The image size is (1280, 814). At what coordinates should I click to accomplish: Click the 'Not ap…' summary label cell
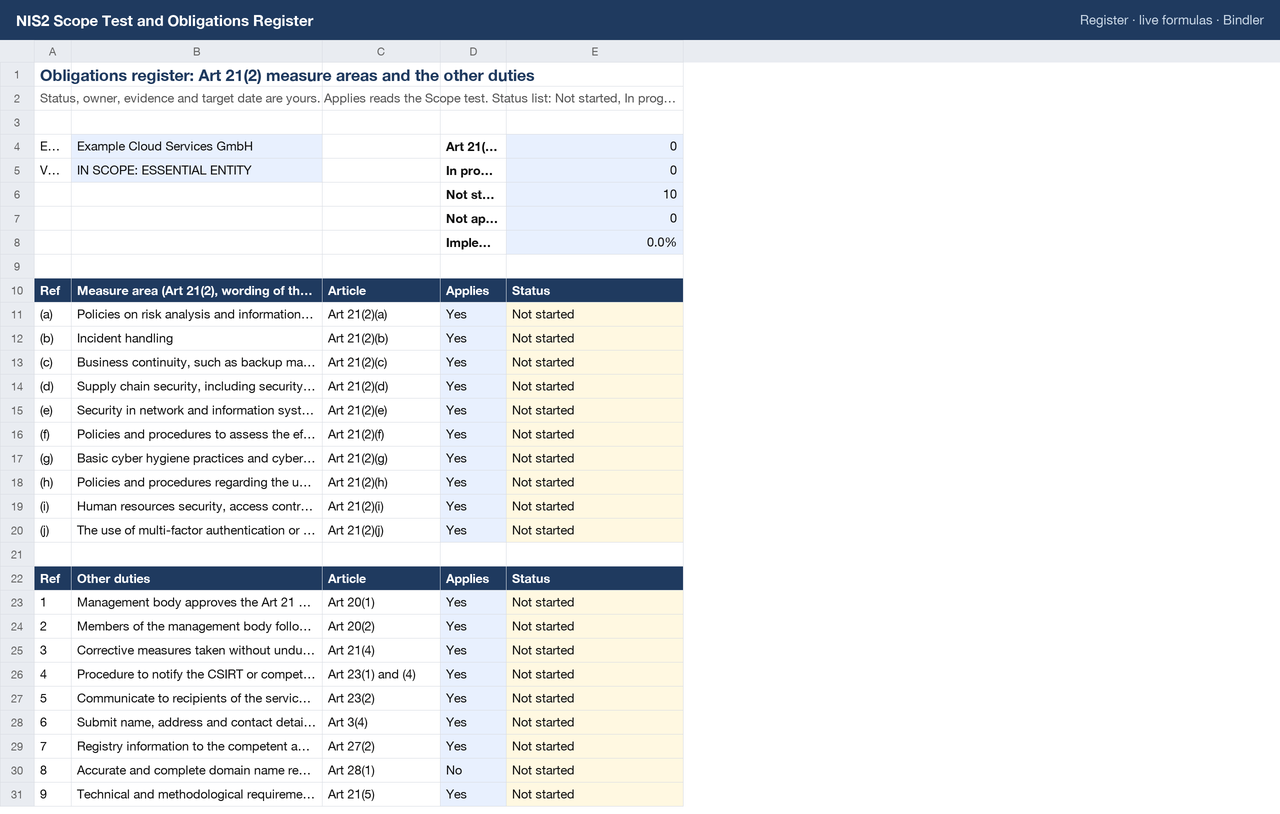[x=473, y=219]
